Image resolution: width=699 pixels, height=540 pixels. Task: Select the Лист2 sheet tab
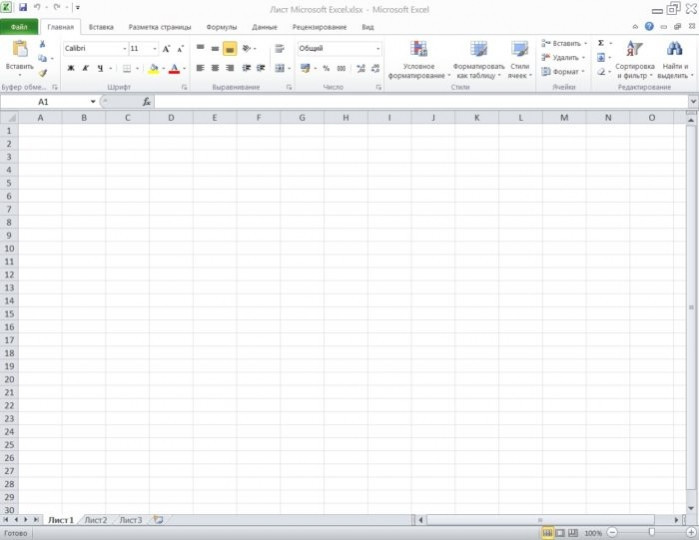click(x=96, y=520)
